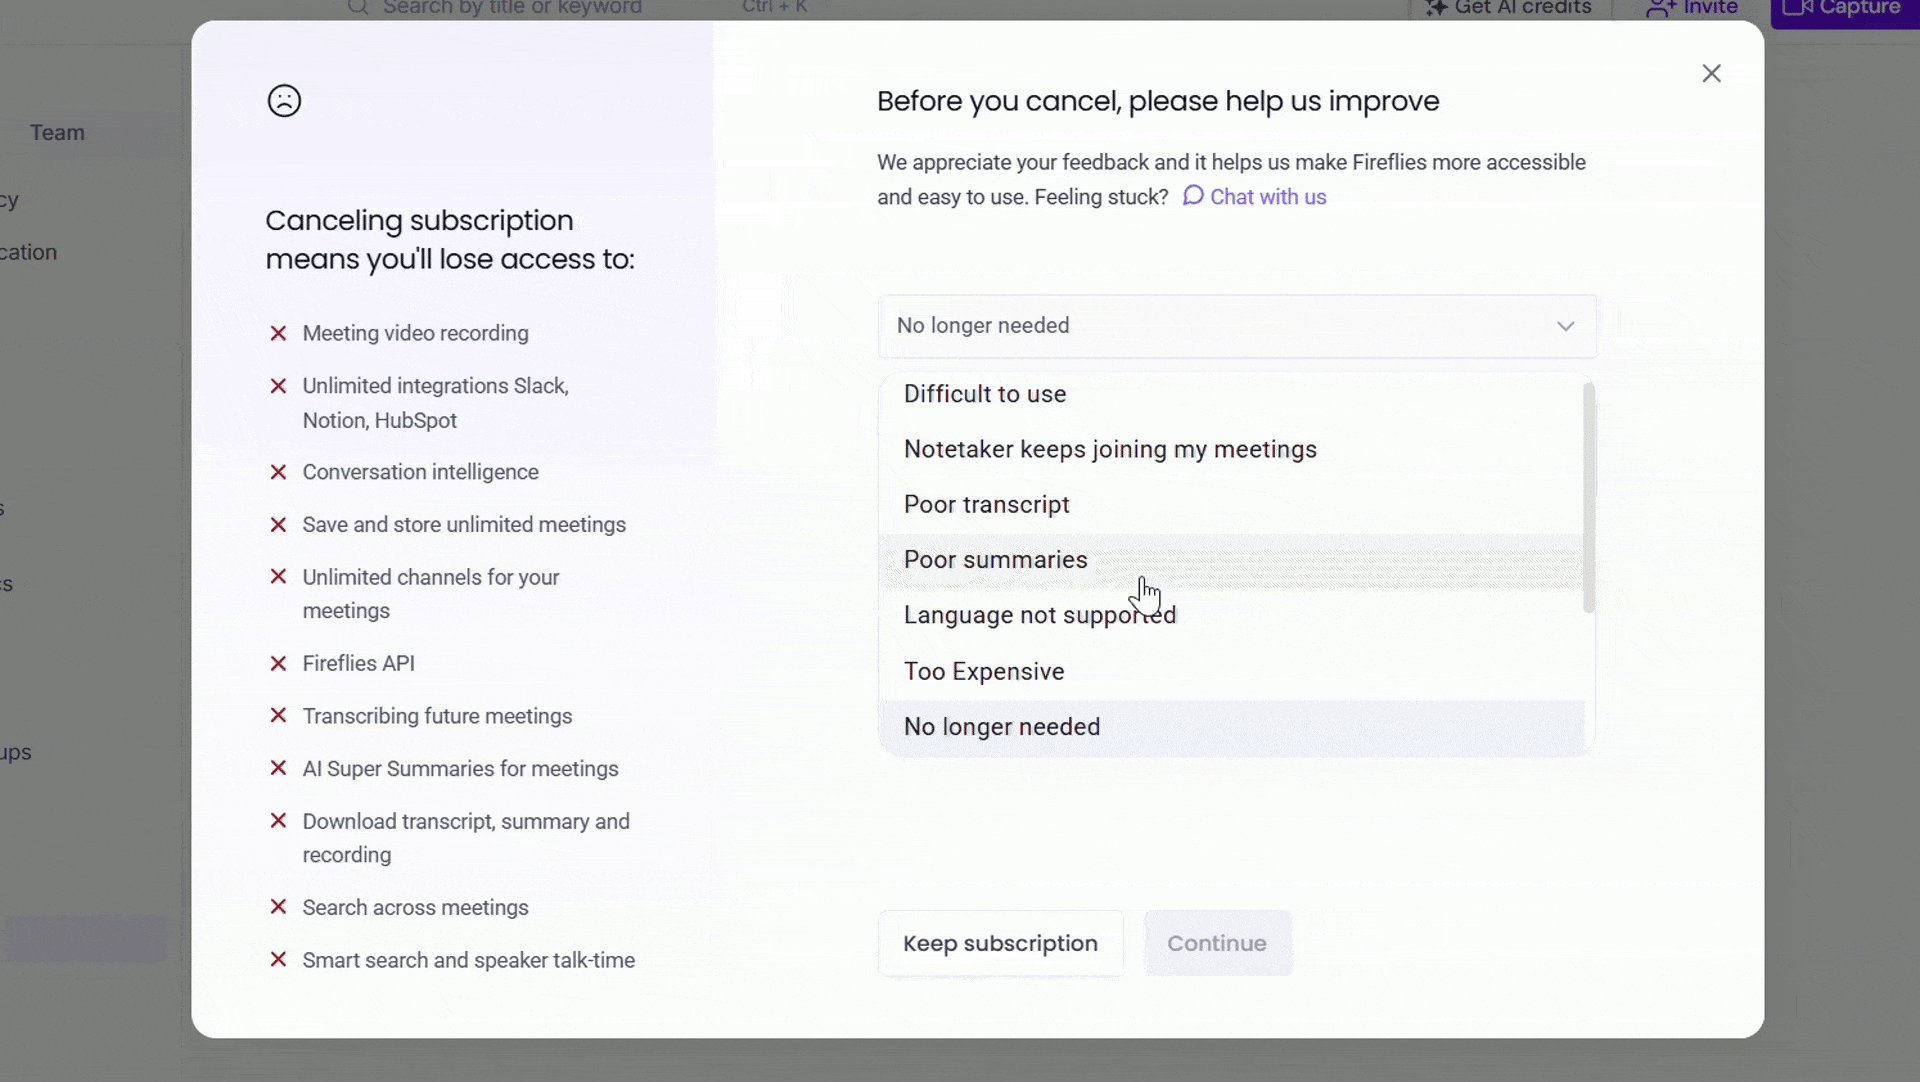Select 'No longer needed' in the options list
The width and height of the screenshot is (1920, 1082).
tap(1231, 727)
